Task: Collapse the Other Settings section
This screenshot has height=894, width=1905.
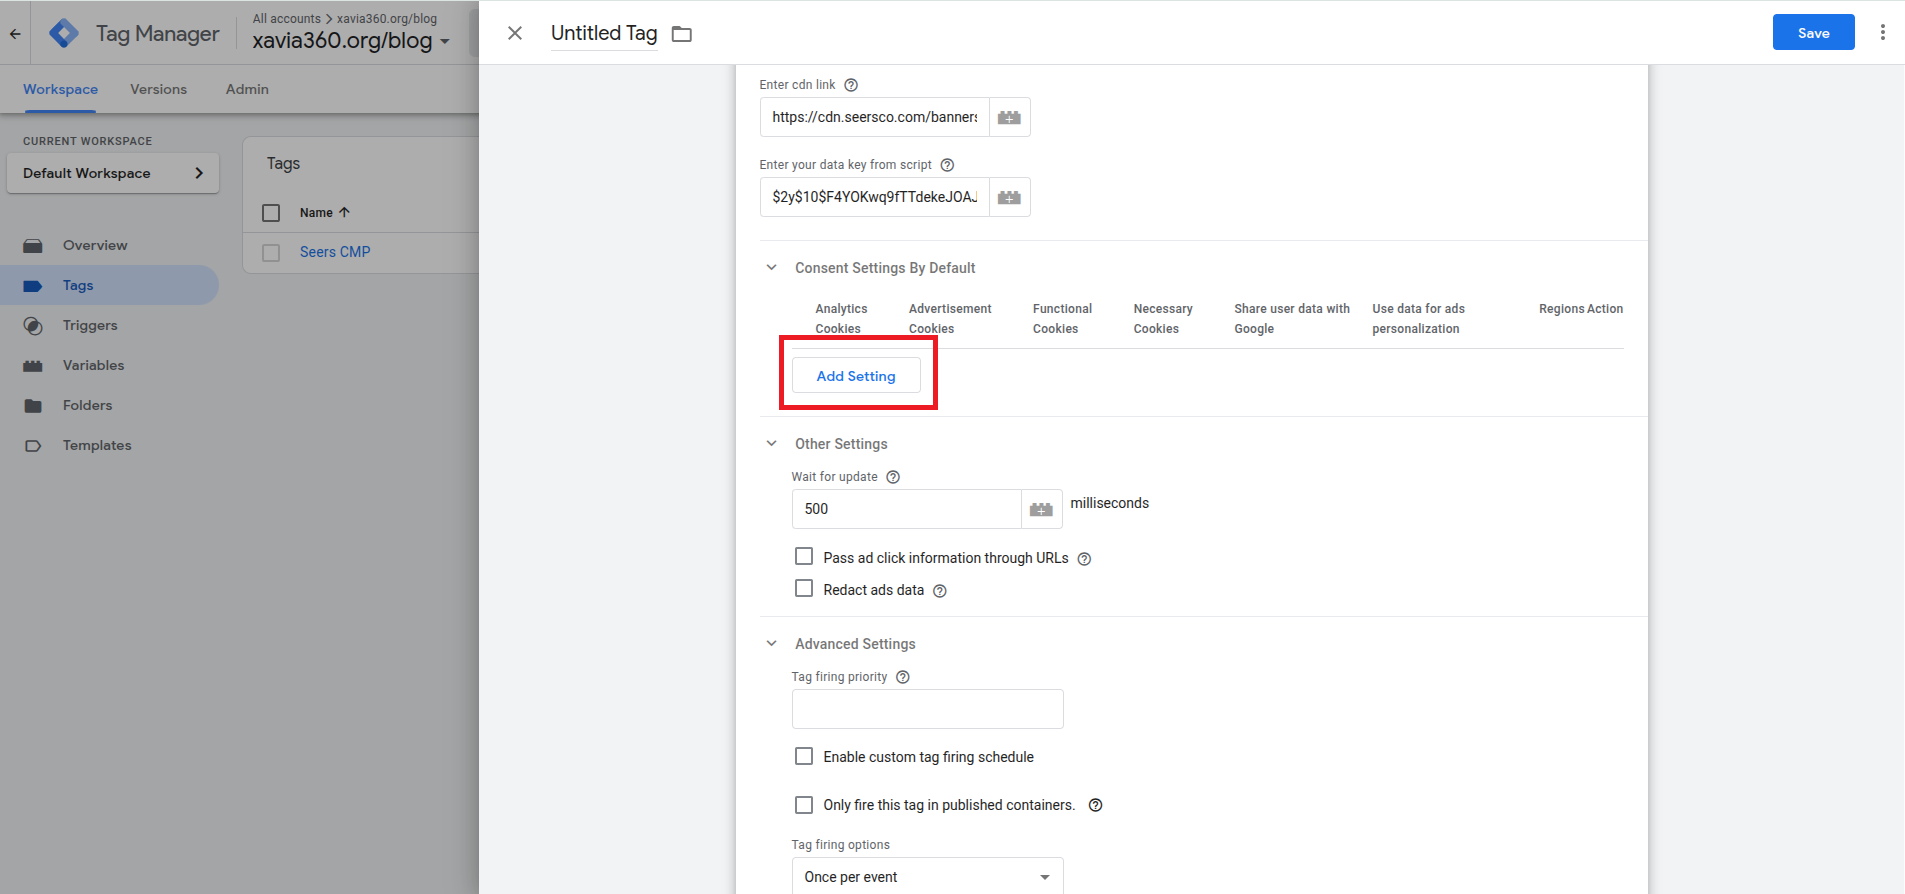Action: pos(772,443)
